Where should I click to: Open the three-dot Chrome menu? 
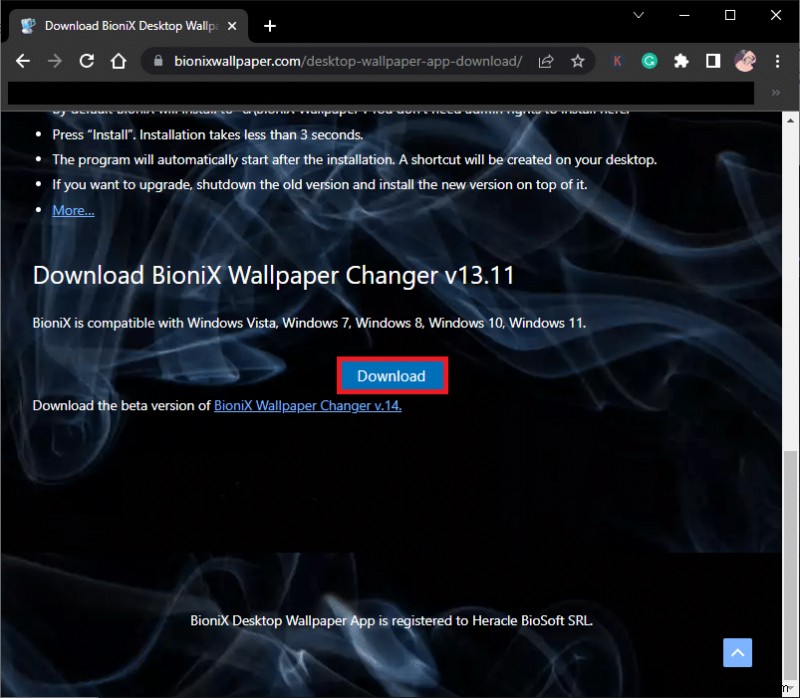[x=777, y=61]
